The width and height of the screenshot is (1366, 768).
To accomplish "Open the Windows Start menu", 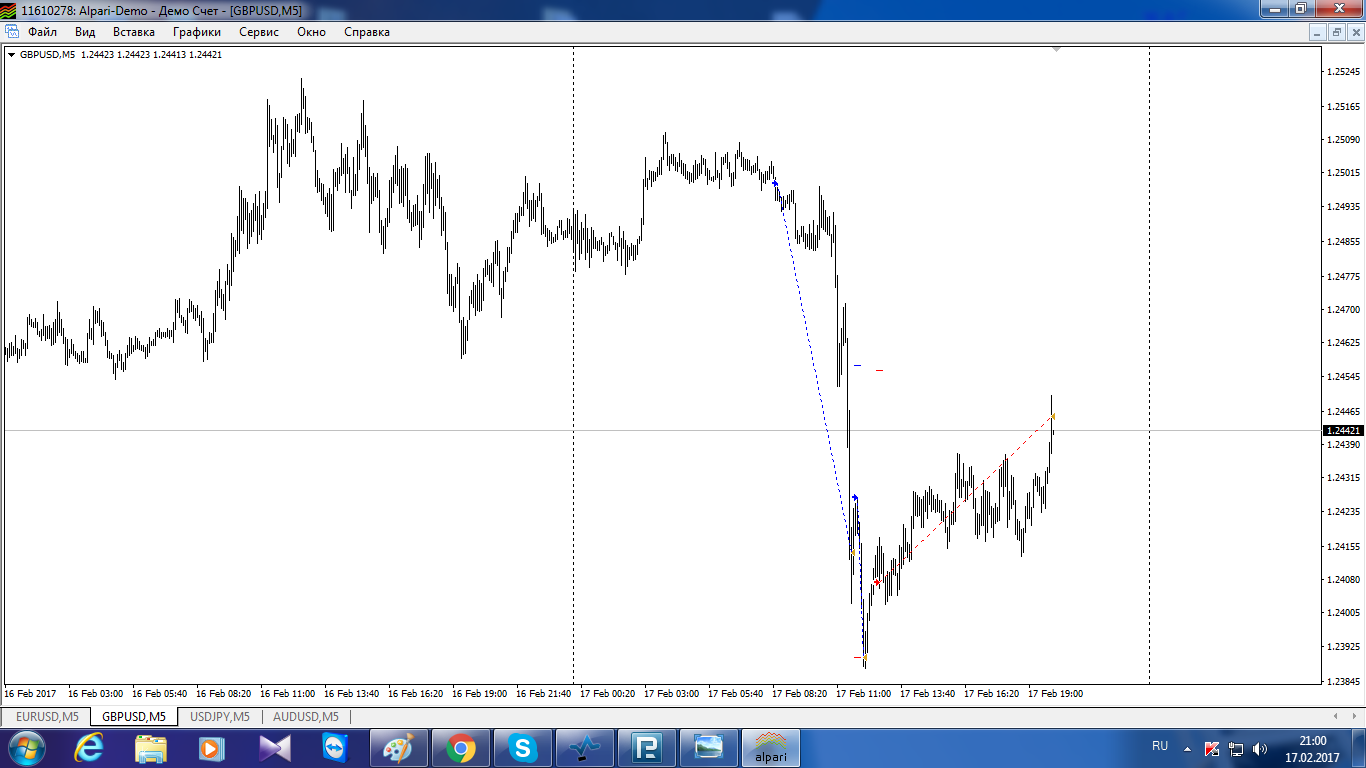I will coord(25,747).
